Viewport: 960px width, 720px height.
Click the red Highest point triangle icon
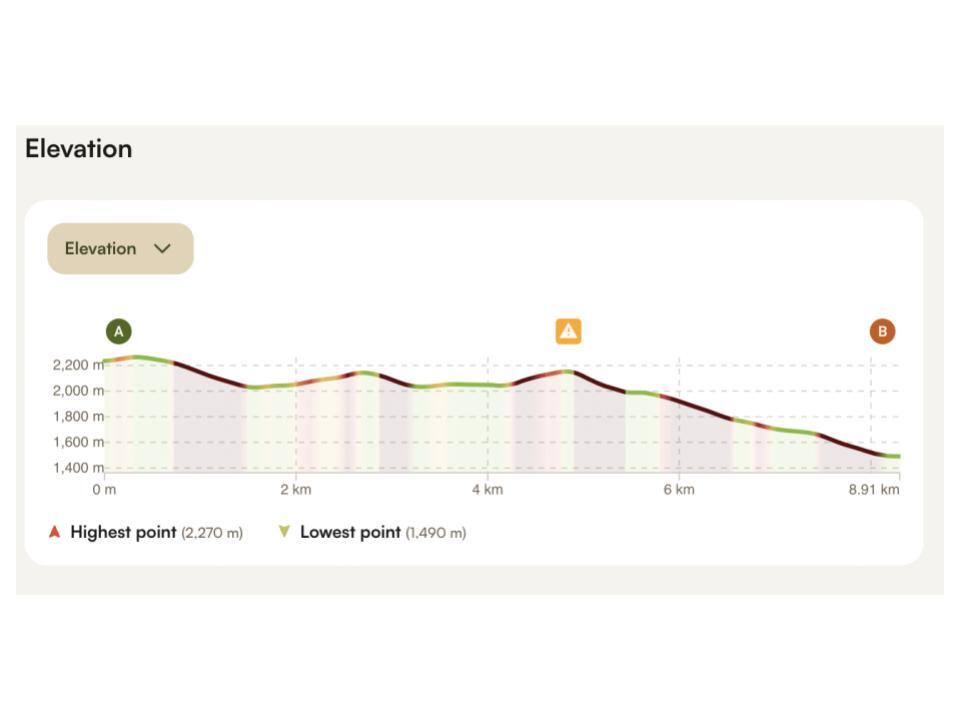54,532
